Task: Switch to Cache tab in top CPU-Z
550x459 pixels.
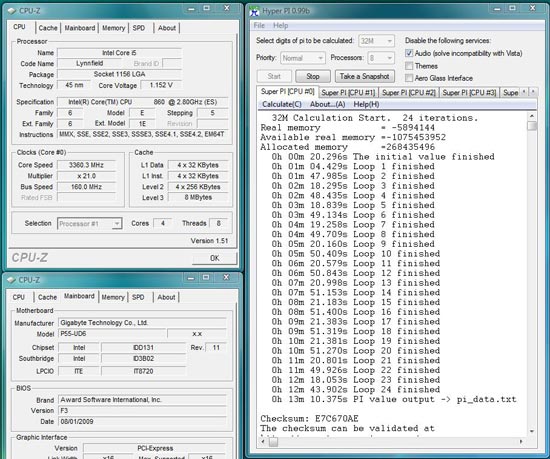Action: click(48, 28)
